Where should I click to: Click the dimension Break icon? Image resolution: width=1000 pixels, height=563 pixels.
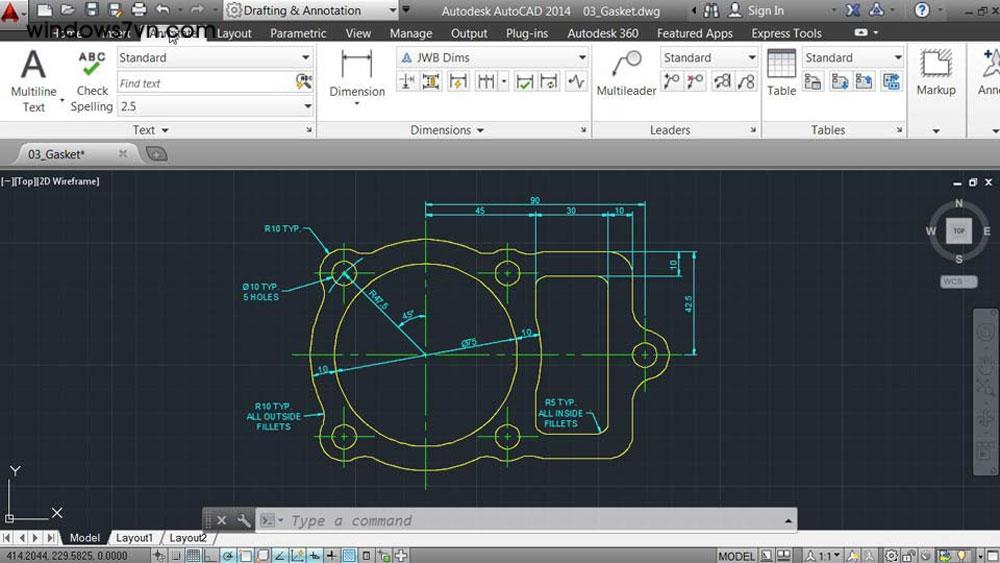tap(406, 82)
